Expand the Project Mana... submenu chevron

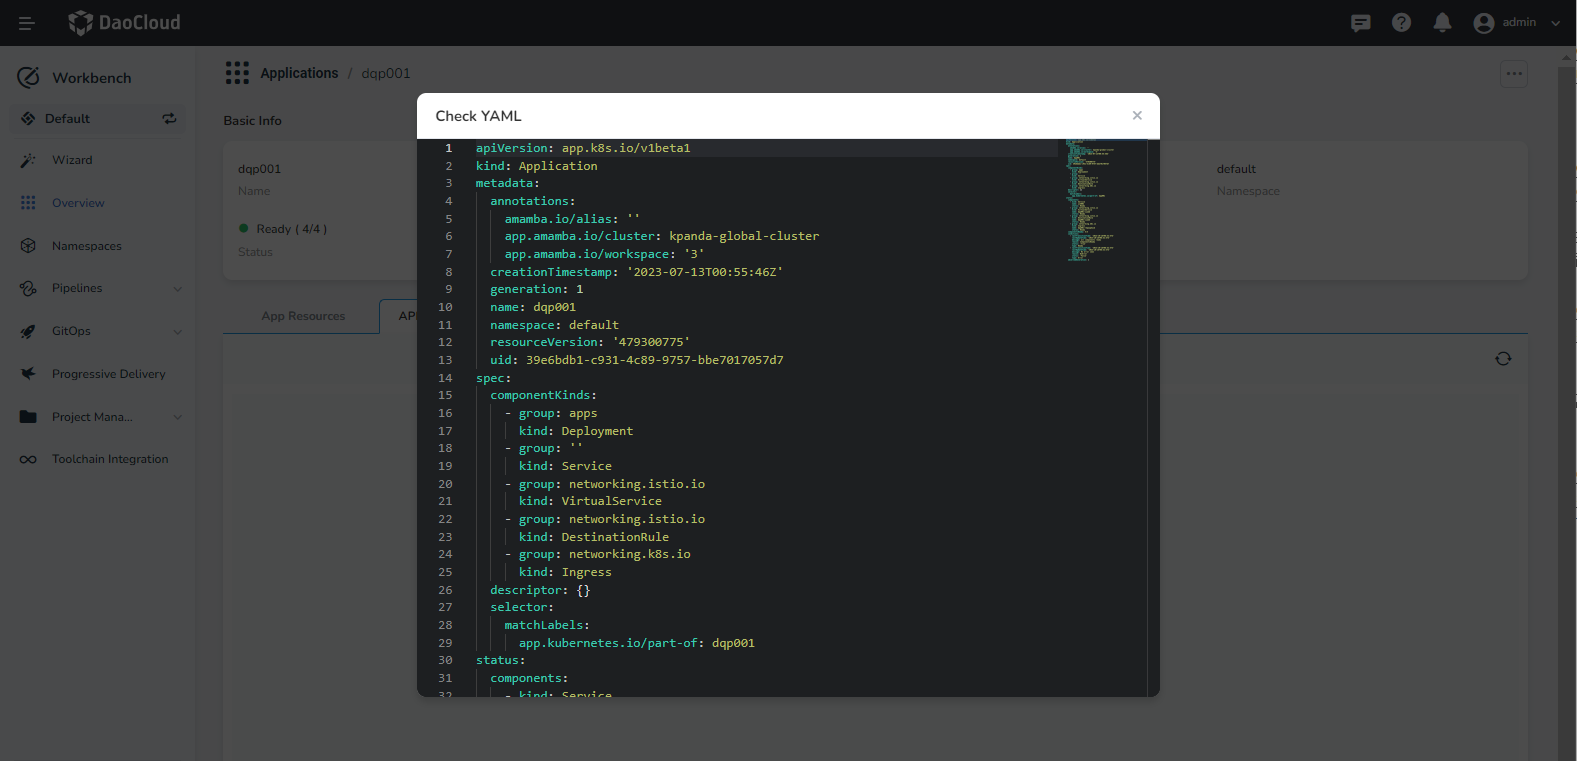(x=178, y=417)
